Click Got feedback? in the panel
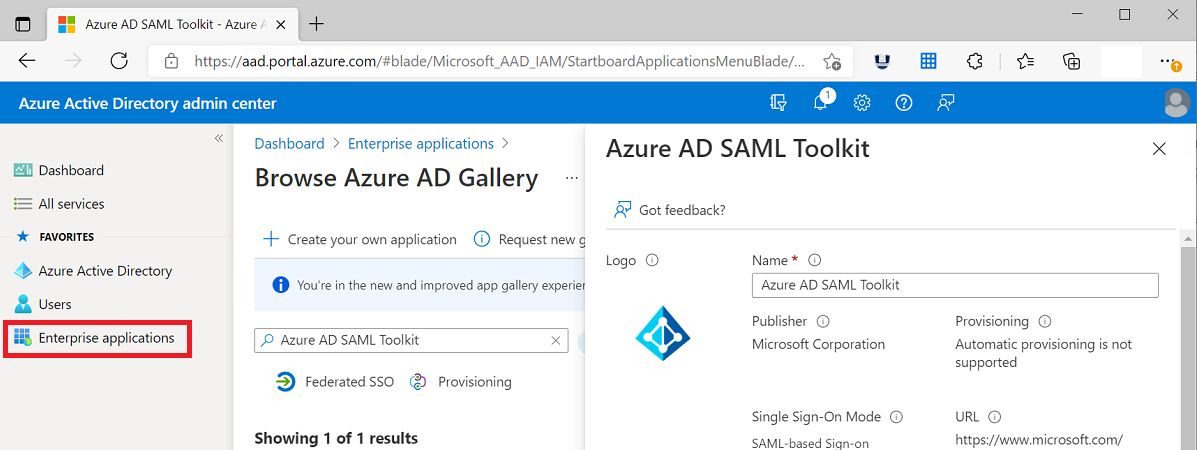Viewport: 1197px width, 450px height. click(x=669, y=210)
